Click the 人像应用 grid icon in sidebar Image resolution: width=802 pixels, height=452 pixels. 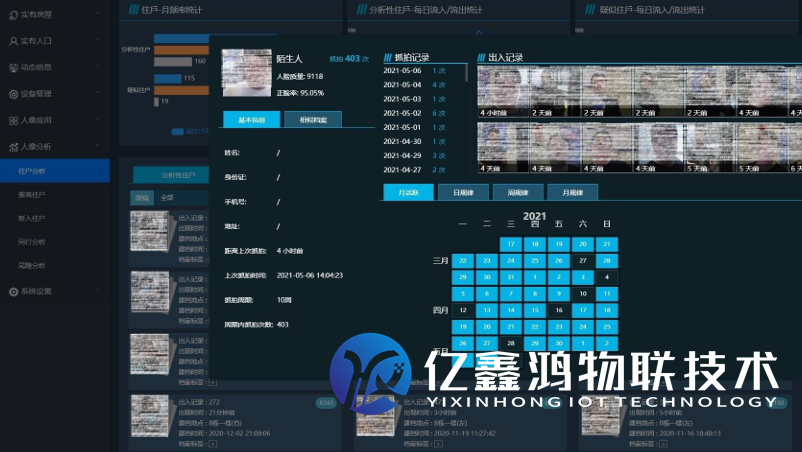pos(13,121)
